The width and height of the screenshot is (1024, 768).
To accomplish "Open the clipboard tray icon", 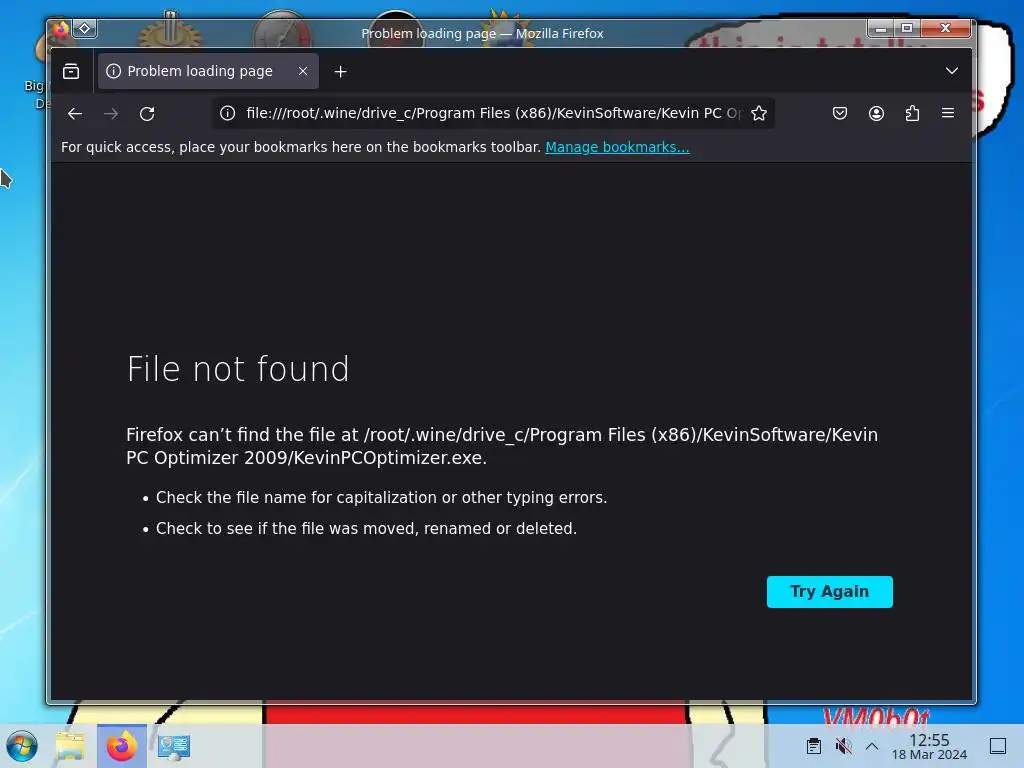I will pyautogui.click(x=813, y=746).
